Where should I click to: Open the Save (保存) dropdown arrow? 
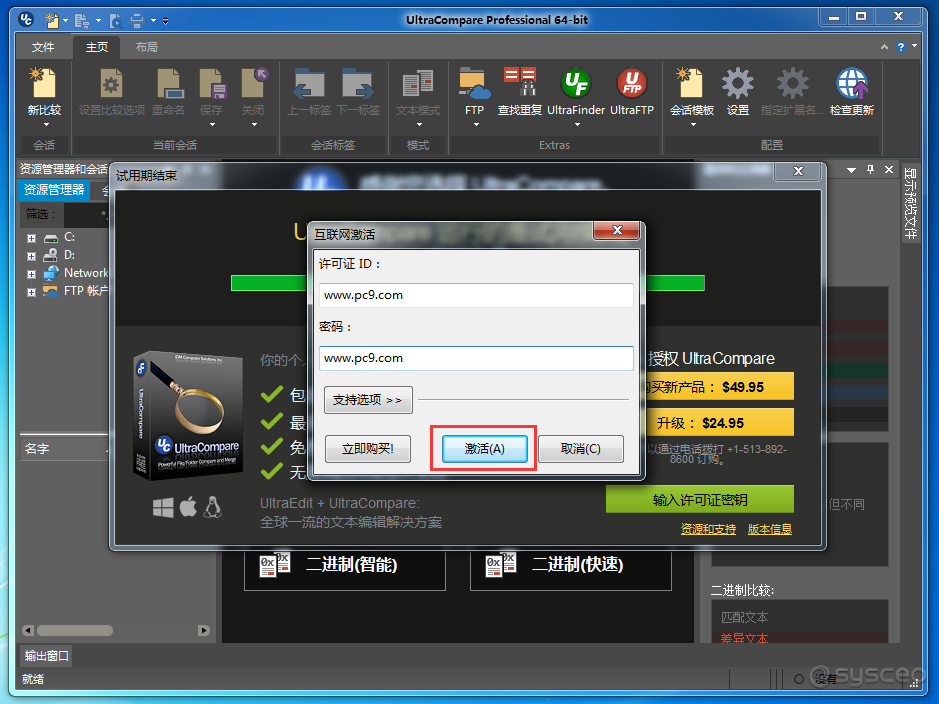click(212, 125)
